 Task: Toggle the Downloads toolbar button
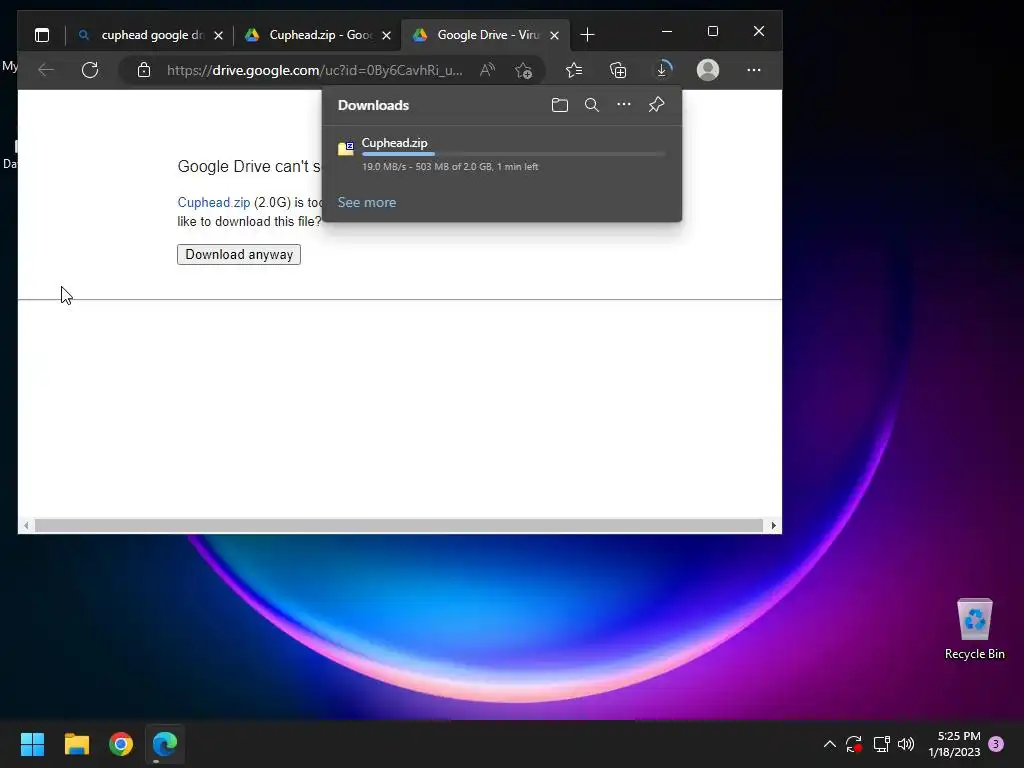click(x=663, y=70)
